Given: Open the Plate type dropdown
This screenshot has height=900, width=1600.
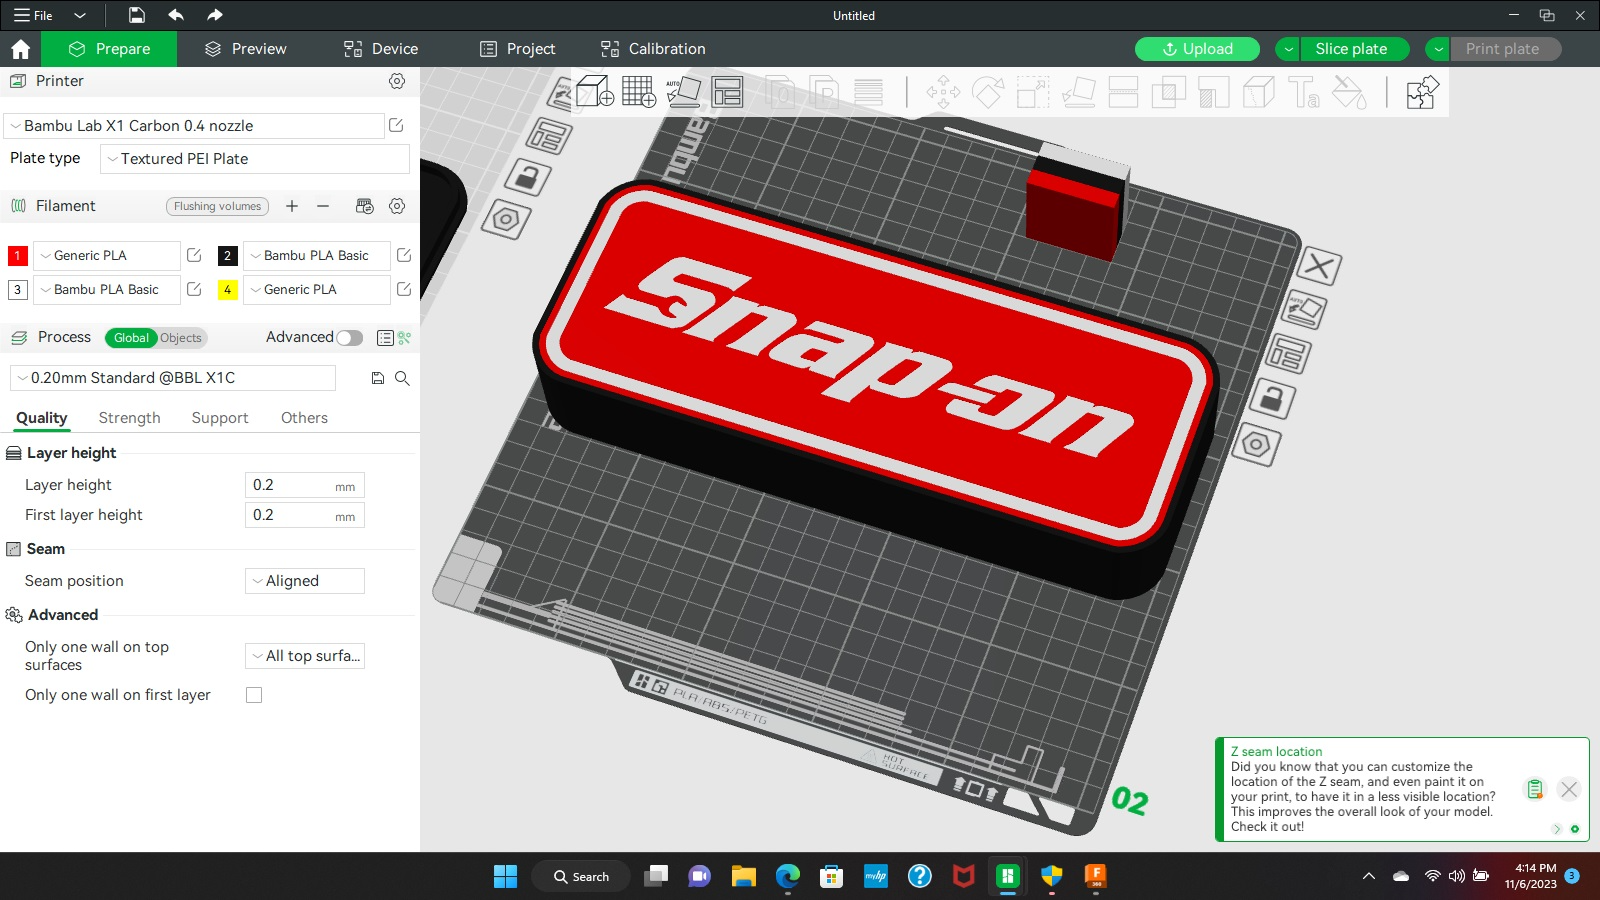Looking at the screenshot, I should [255, 159].
